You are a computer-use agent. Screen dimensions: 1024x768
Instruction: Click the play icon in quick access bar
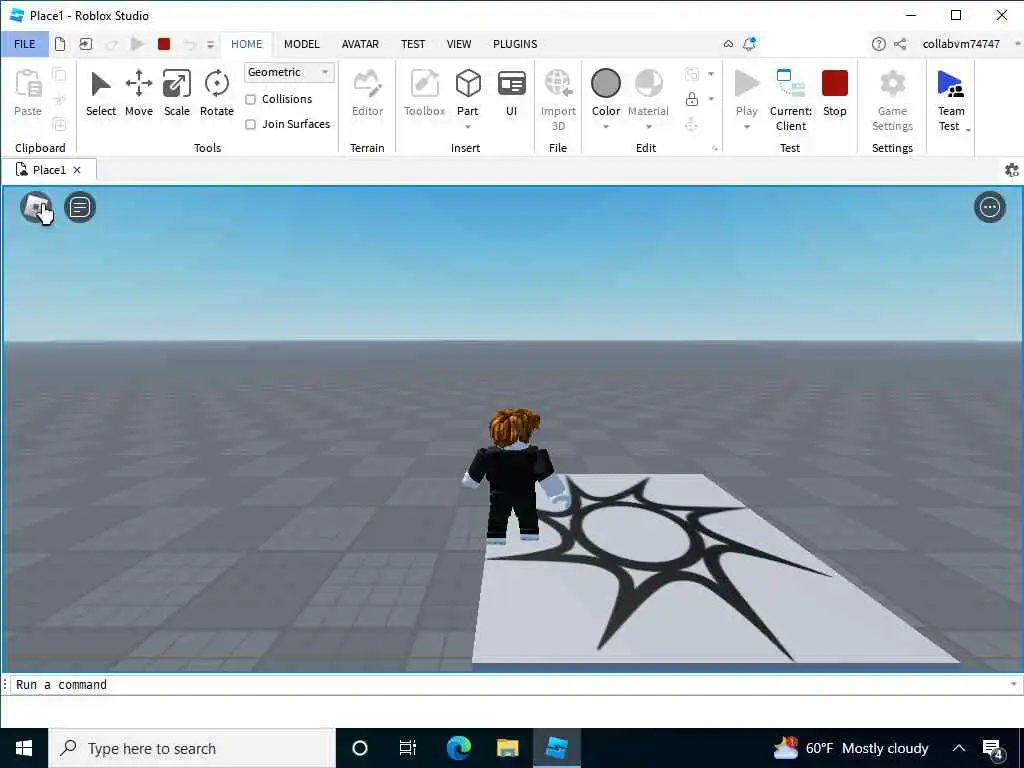137,44
